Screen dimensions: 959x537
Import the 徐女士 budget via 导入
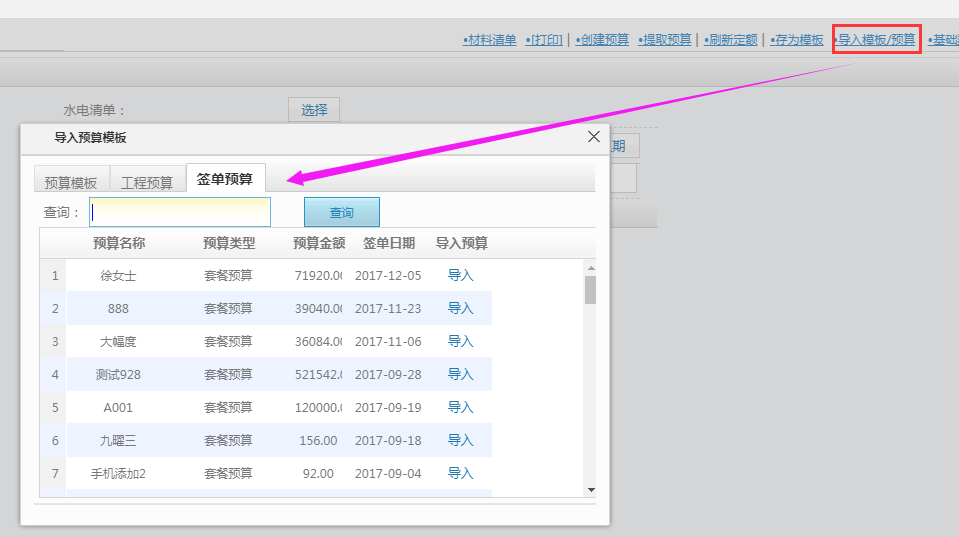(x=461, y=275)
